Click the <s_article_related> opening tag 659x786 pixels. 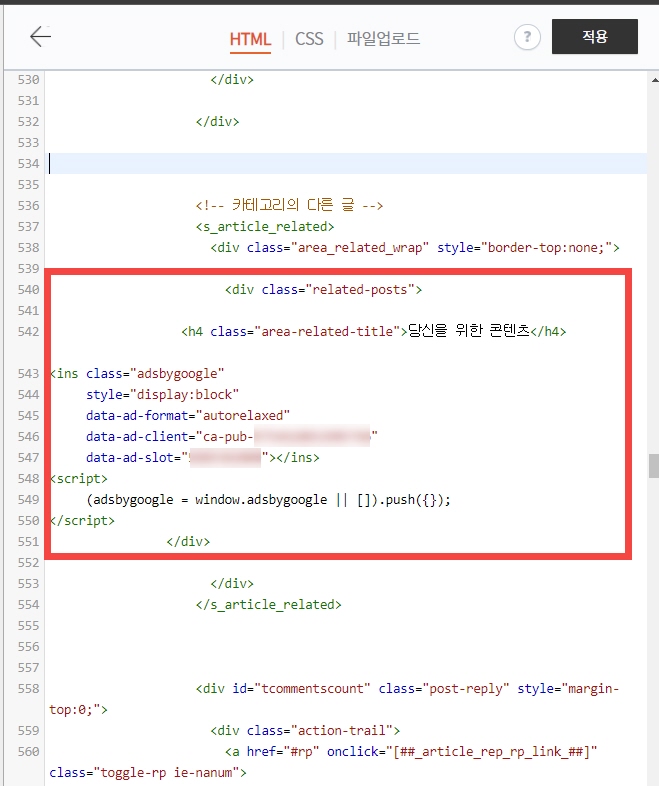click(265, 227)
